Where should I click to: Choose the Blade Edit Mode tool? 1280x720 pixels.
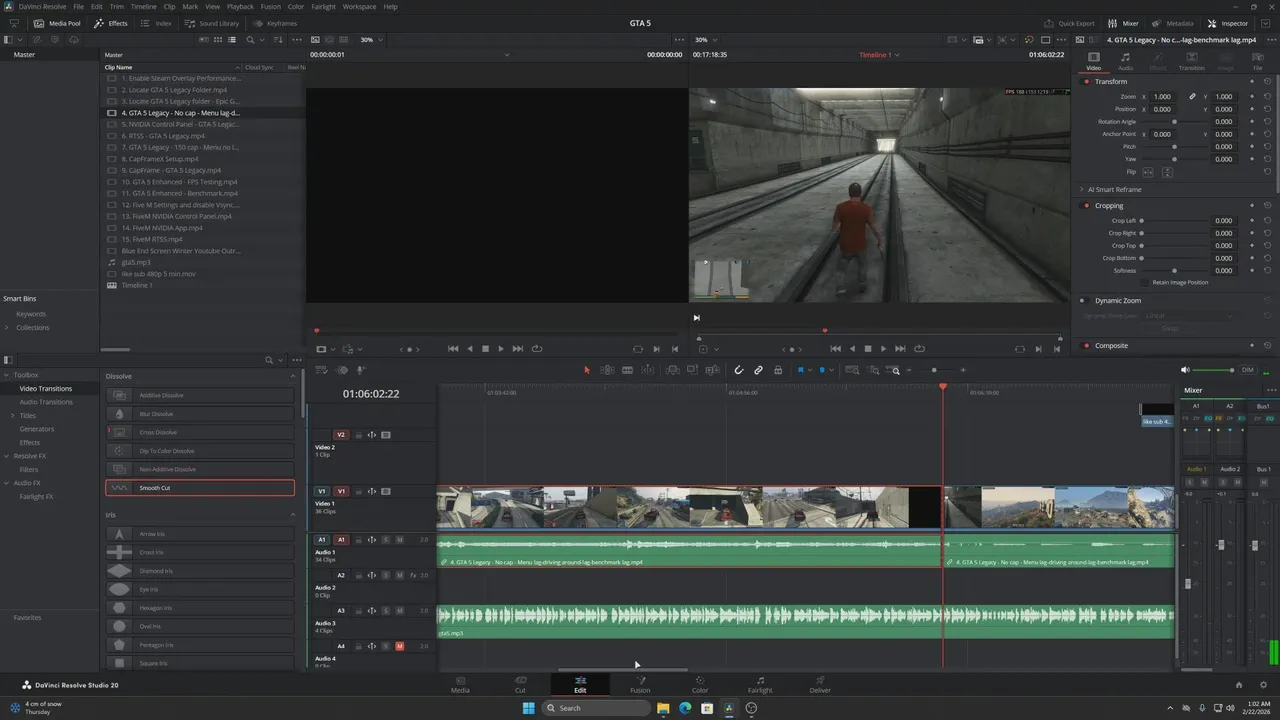click(627, 370)
